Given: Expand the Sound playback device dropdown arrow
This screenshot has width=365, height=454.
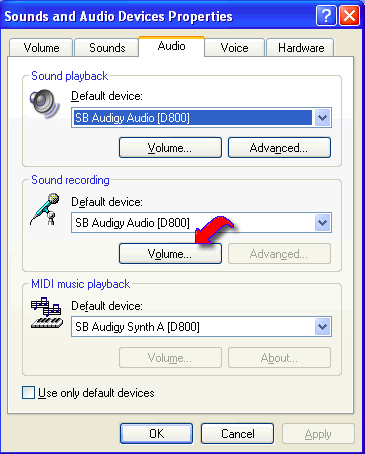Looking at the screenshot, I should (322, 117).
